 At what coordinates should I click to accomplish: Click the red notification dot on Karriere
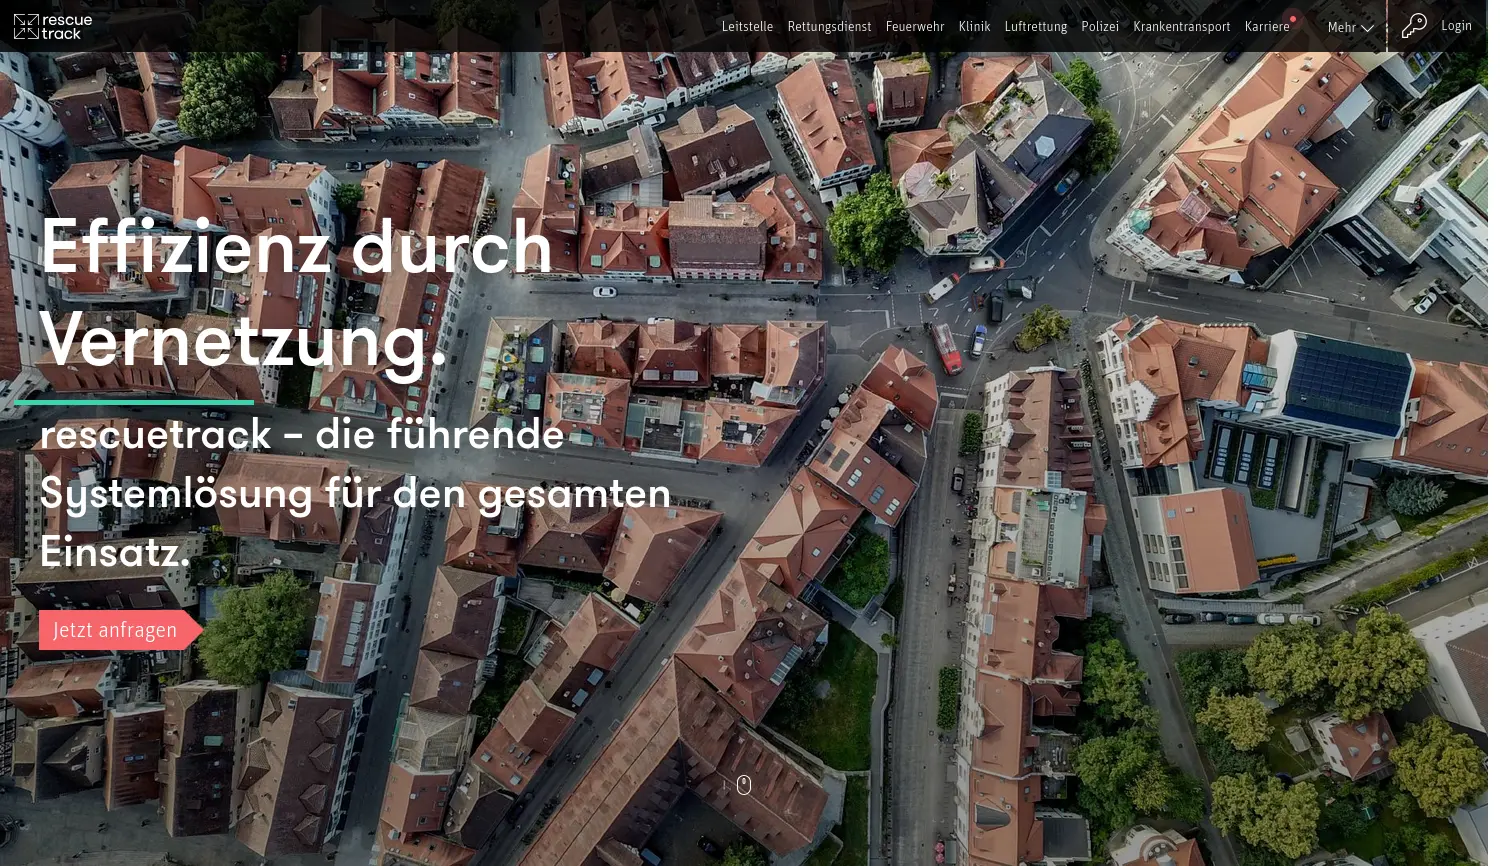coord(1292,17)
